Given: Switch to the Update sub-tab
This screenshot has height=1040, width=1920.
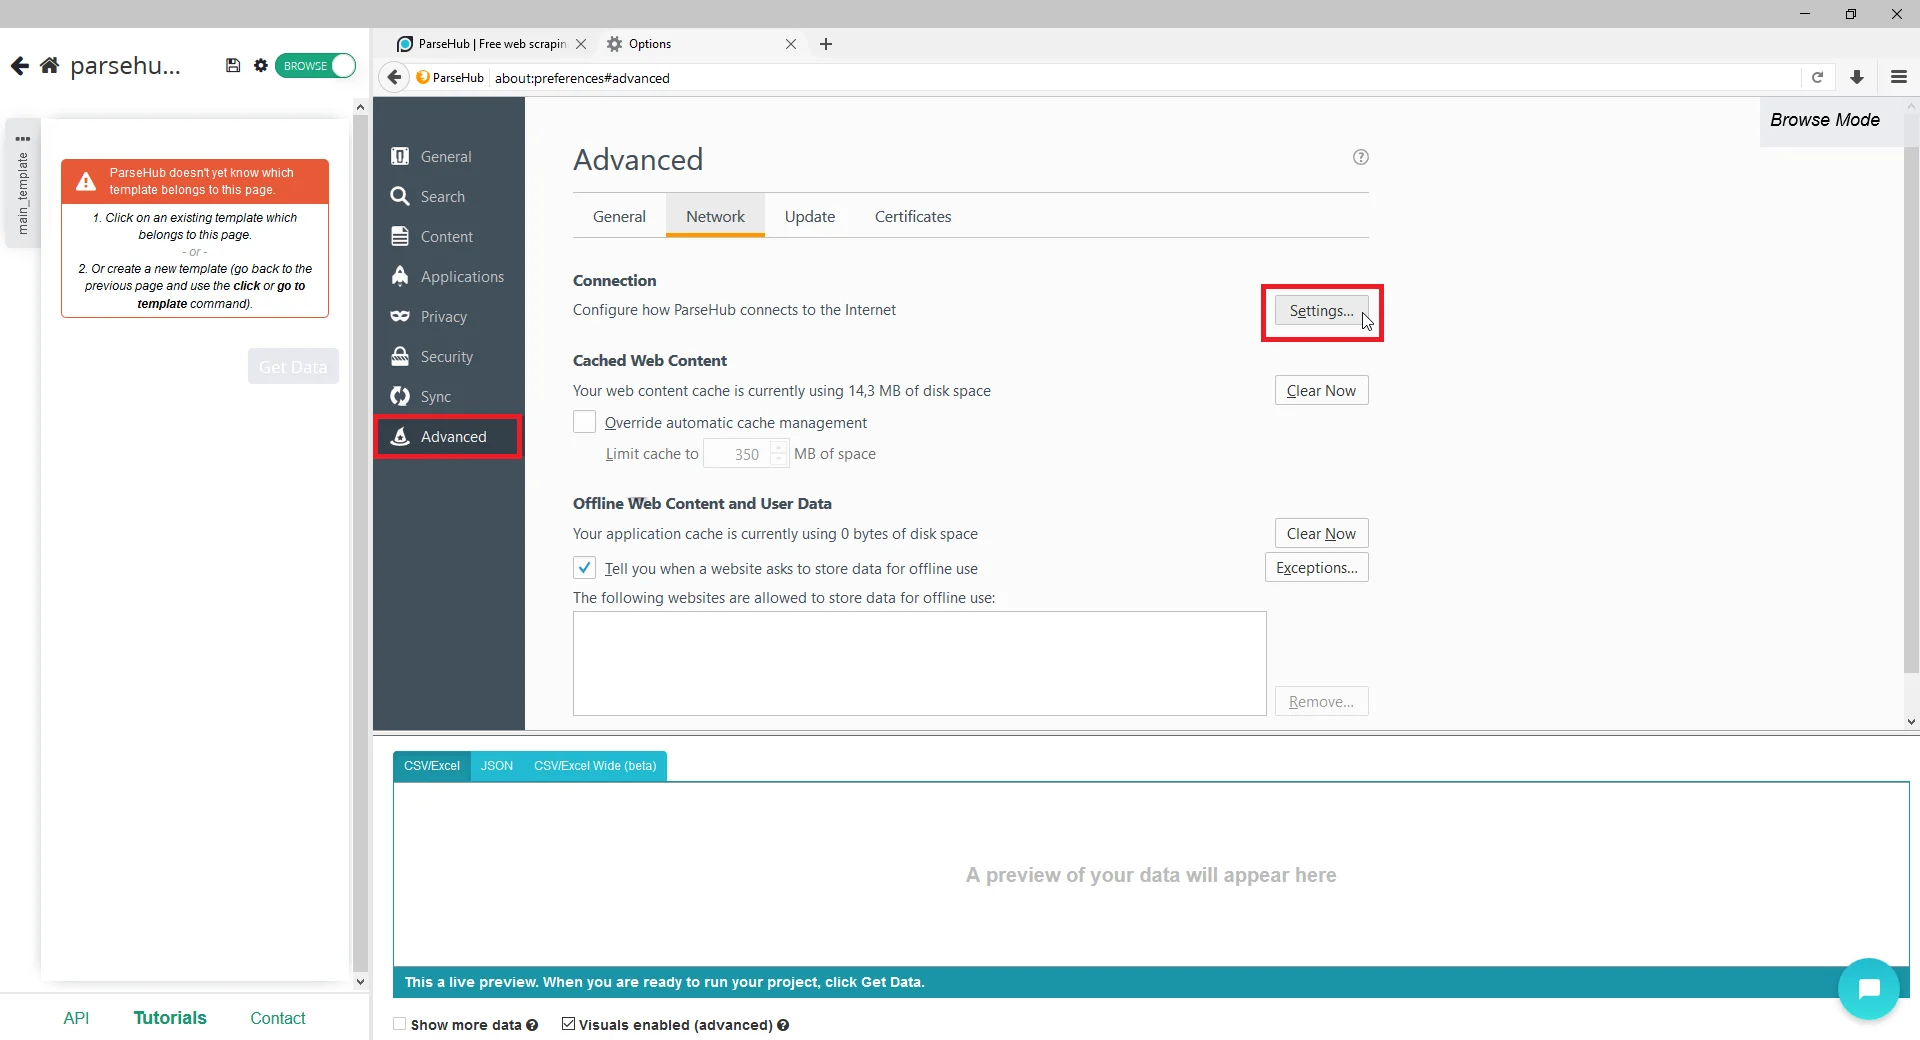Looking at the screenshot, I should 810,217.
